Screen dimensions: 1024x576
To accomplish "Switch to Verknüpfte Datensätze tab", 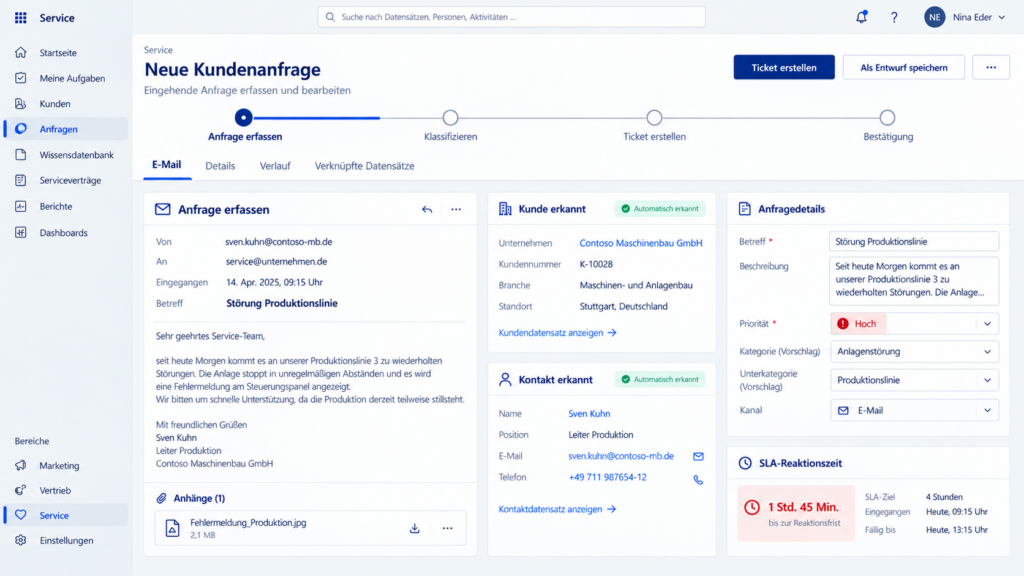I will pyautogui.click(x=364, y=166).
